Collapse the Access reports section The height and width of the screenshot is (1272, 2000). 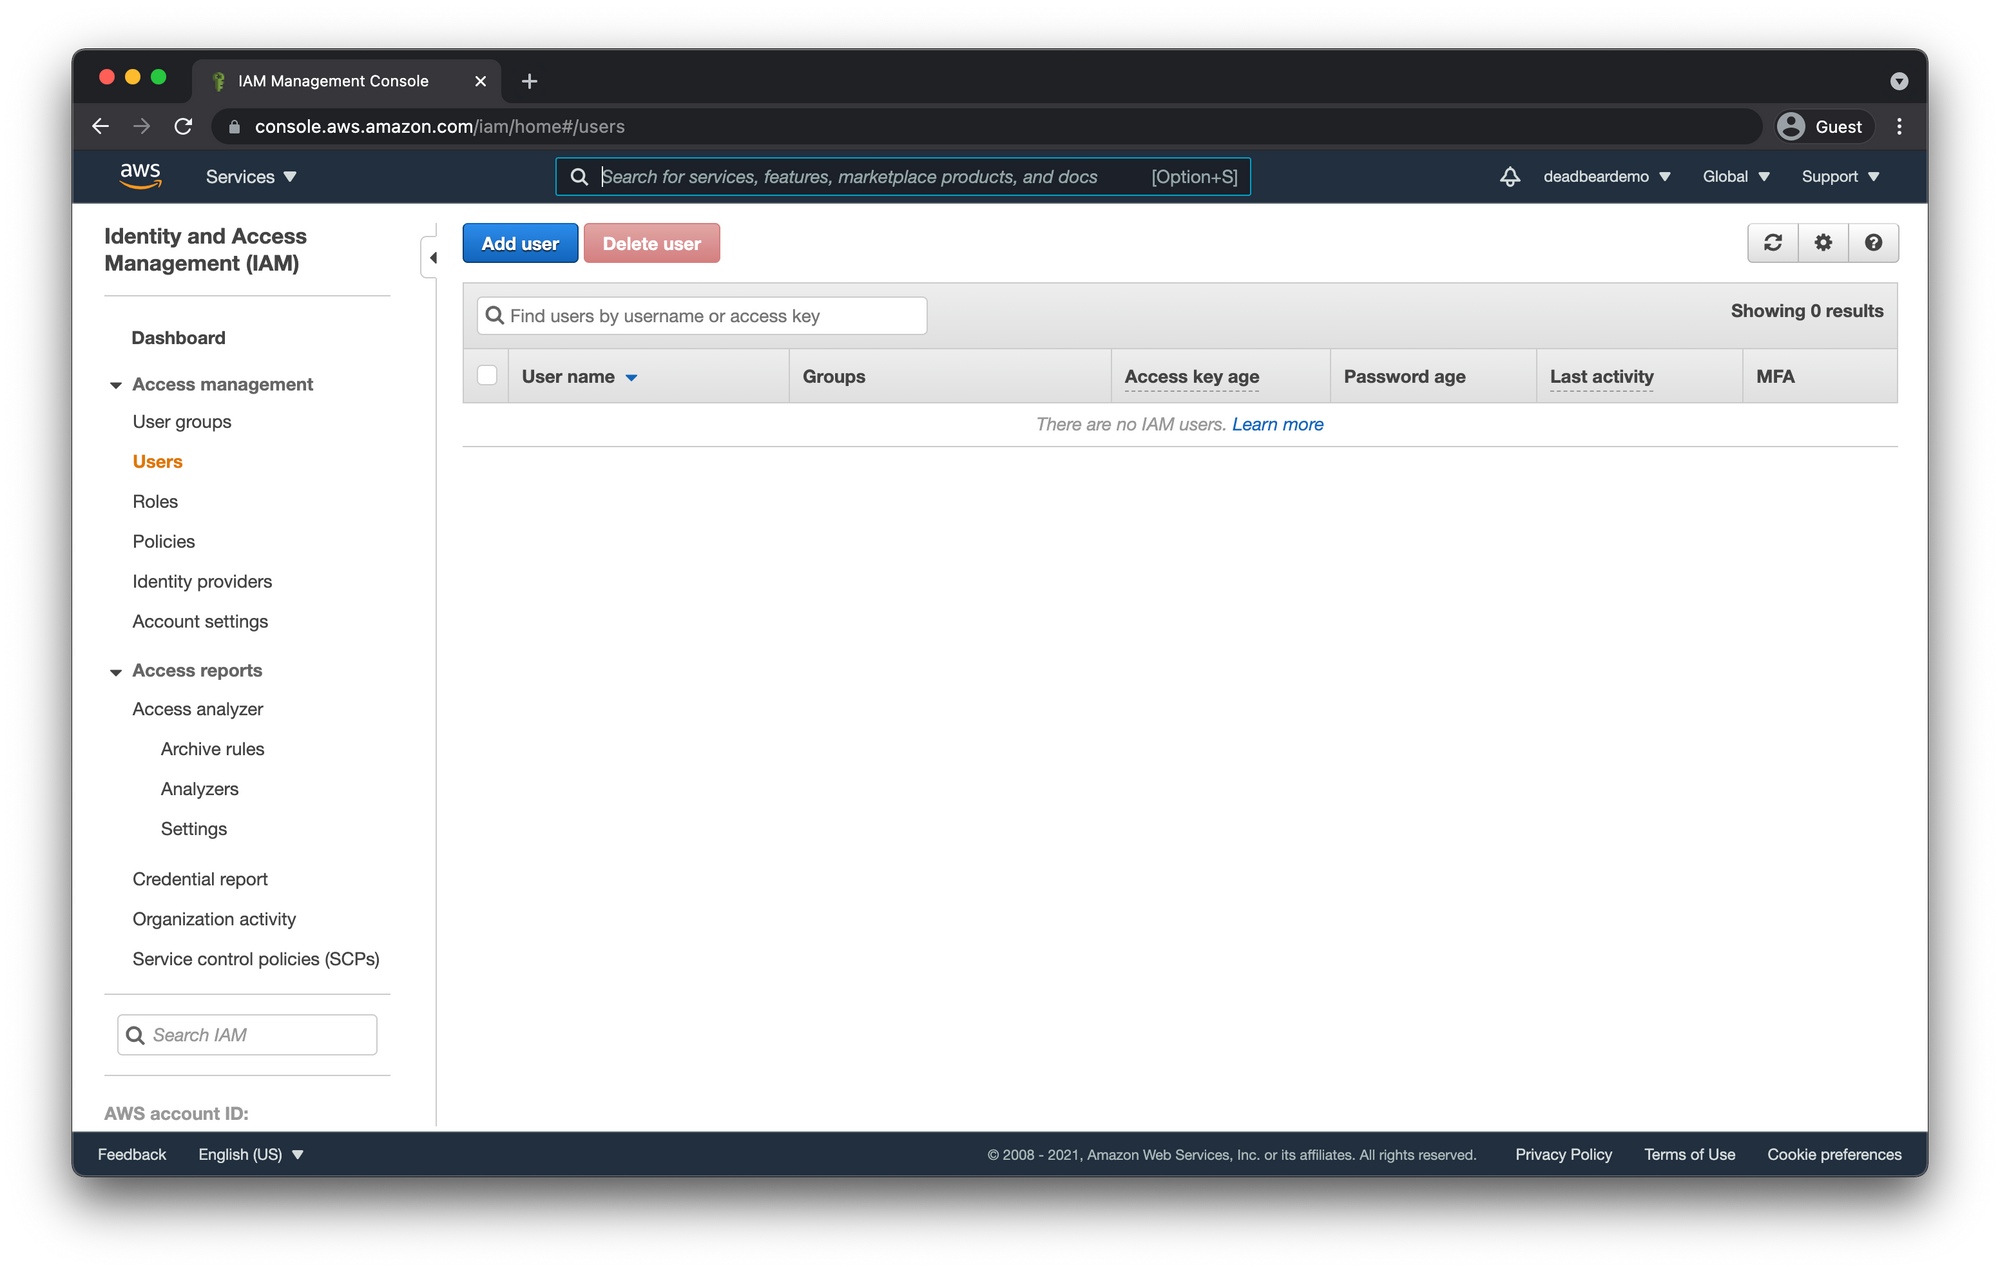[x=116, y=671]
